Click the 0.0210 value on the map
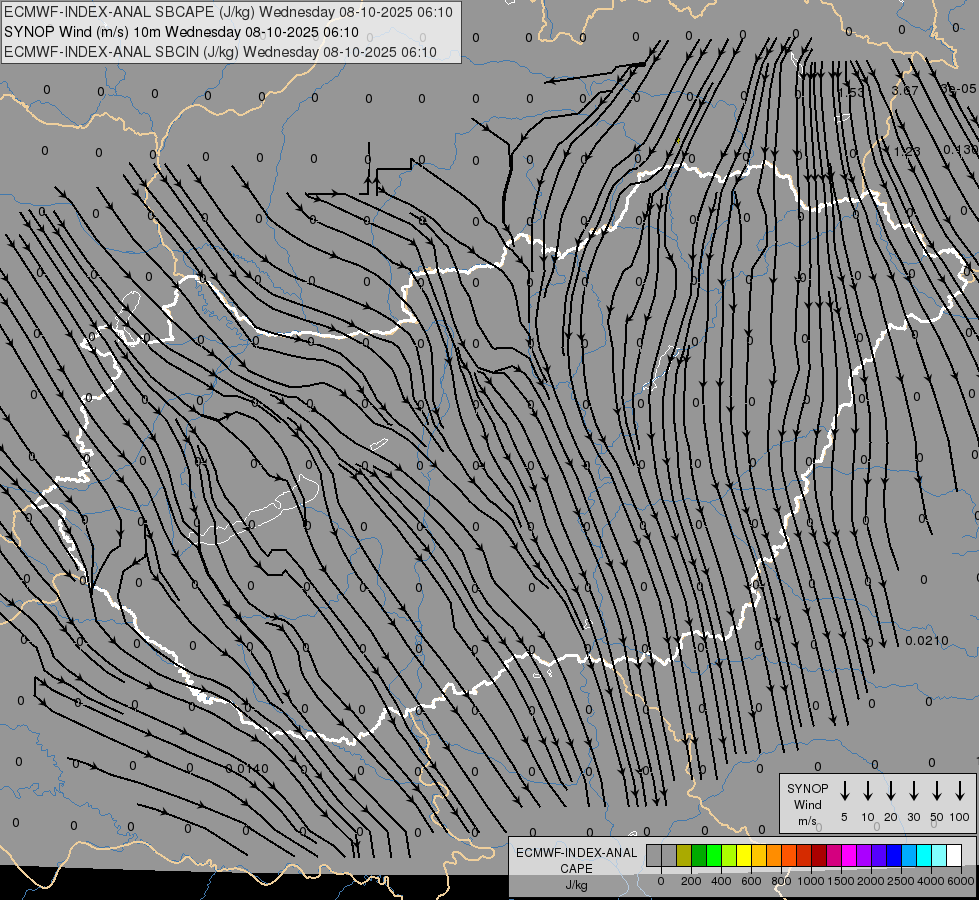Screen dimensions: 979x900 click(x=926, y=641)
